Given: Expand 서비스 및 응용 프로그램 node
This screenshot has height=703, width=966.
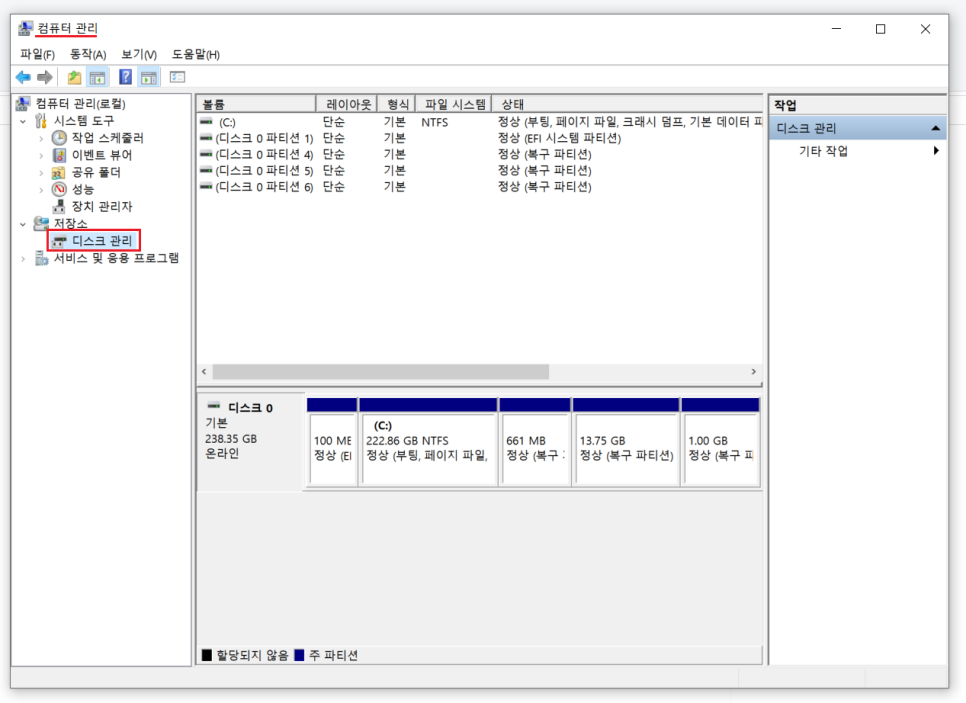Looking at the screenshot, I should [23, 259].
